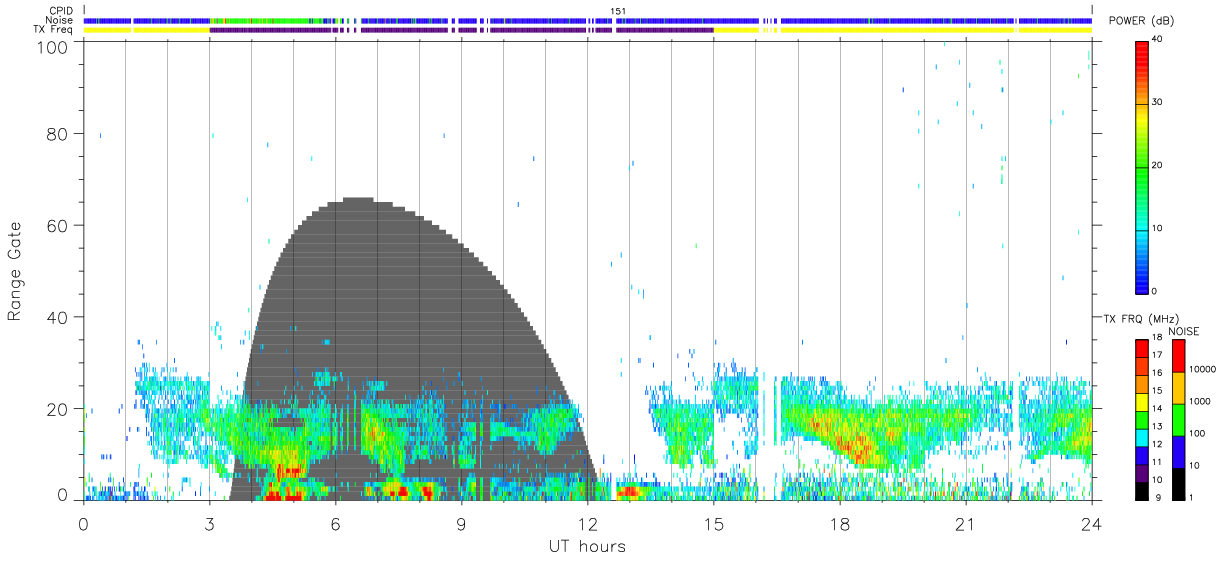Click the NOISE legend title
1228x567 pixels.
pyautogui.click(x=1183, y=331)
